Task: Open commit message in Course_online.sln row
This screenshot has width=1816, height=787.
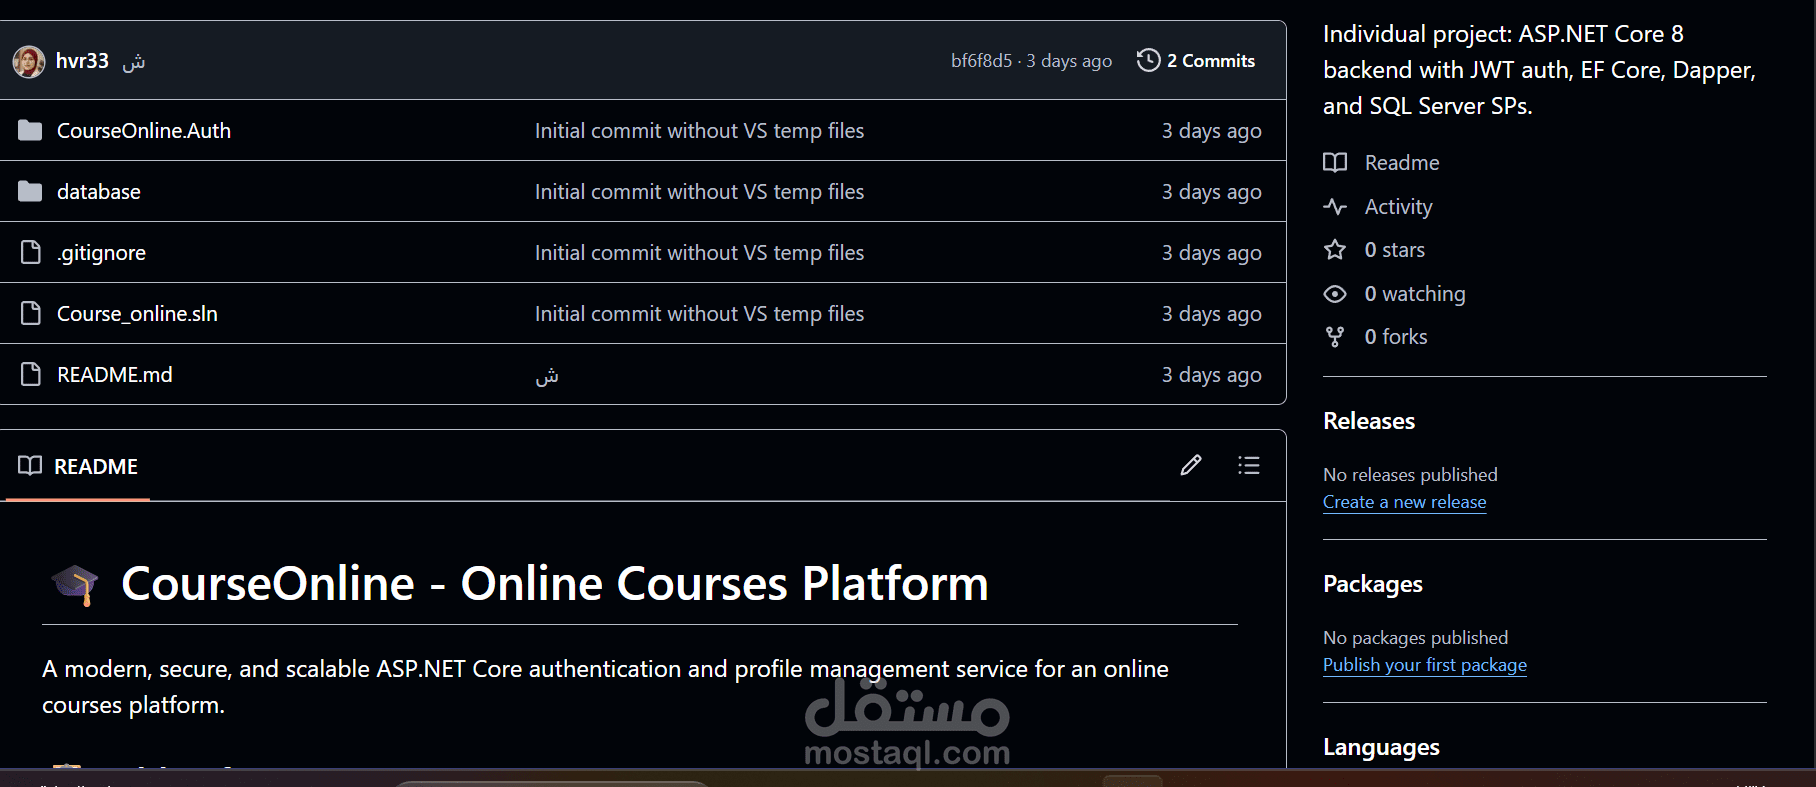Action: pos(699,314)
